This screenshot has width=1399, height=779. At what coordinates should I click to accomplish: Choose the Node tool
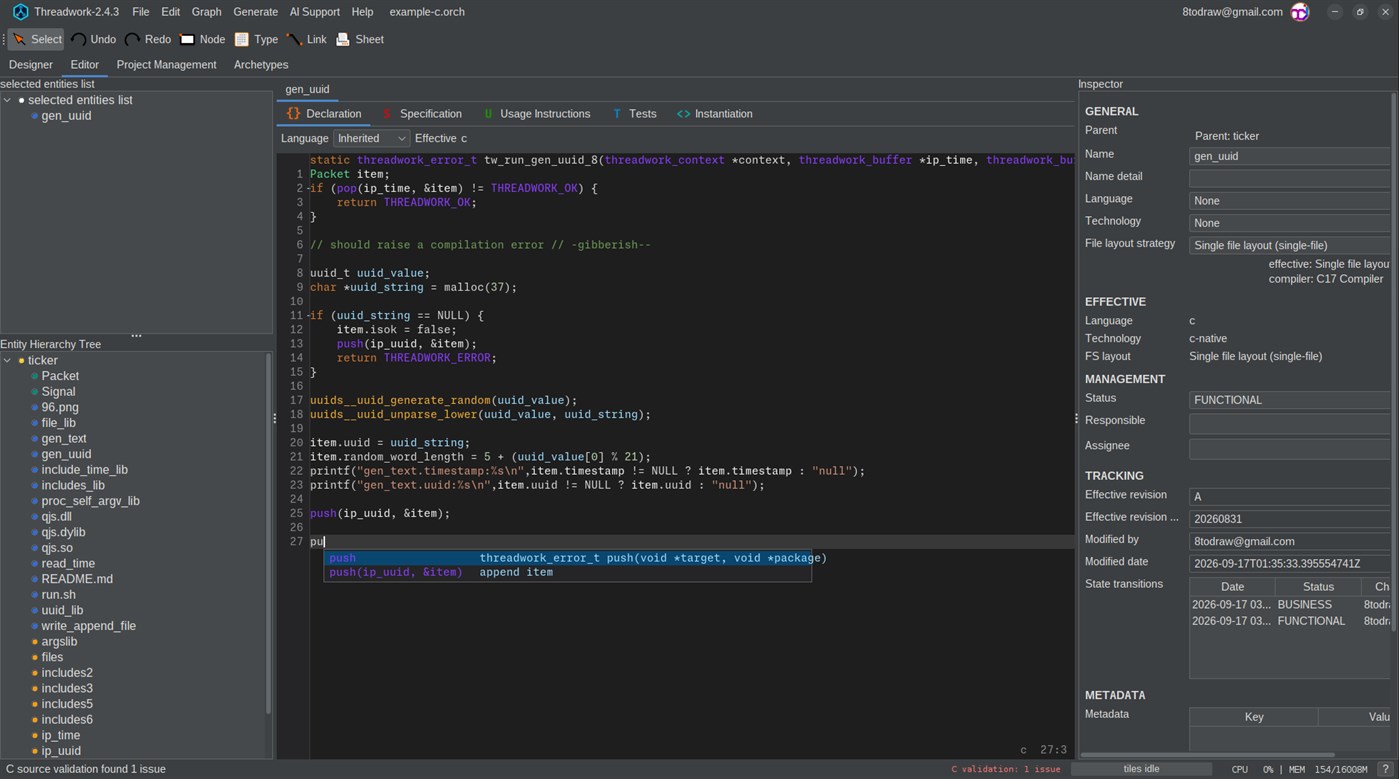(x=202, y=39)
